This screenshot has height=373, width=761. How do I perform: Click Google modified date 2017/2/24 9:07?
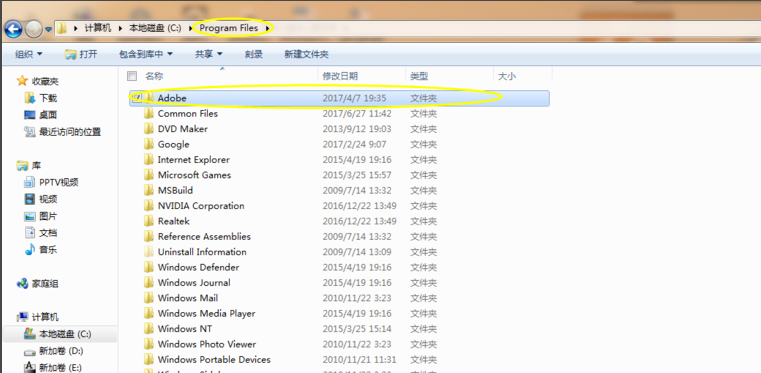(x=354, y=145)
